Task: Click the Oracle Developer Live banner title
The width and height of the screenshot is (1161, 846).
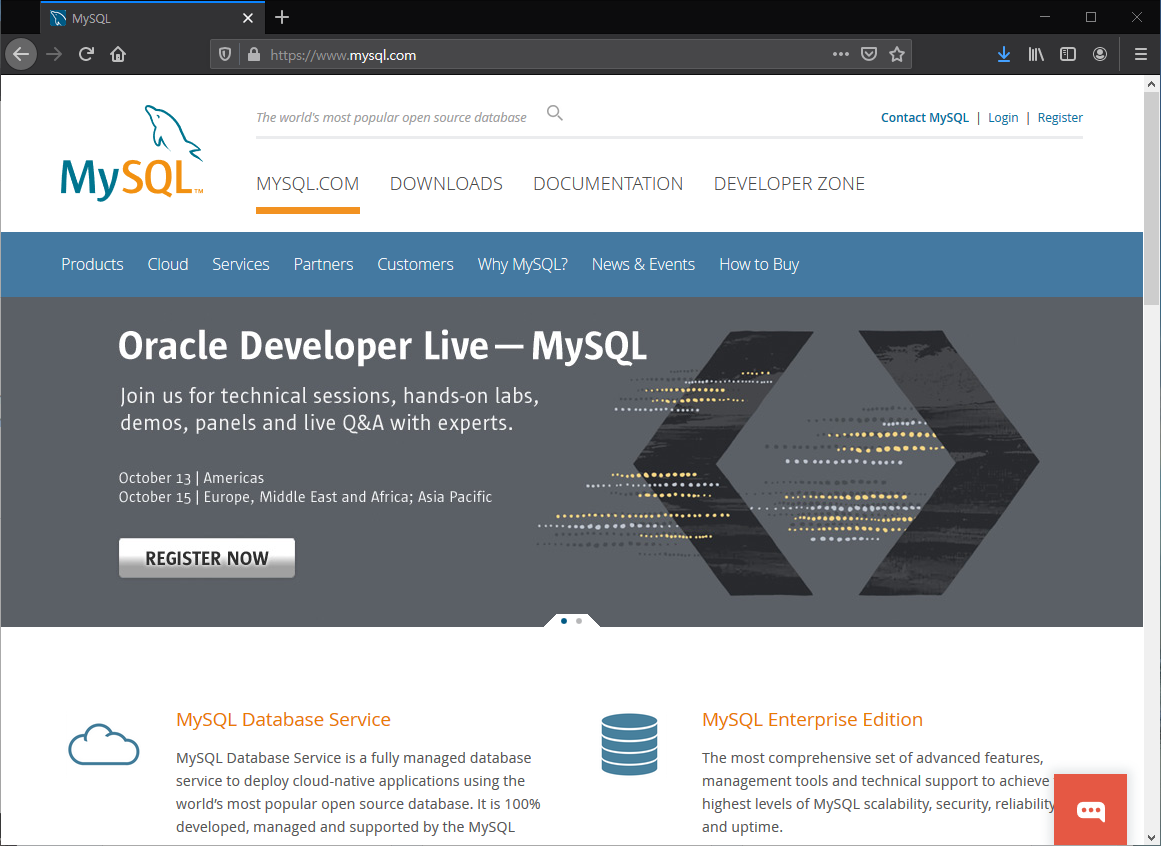Action: 382,346
